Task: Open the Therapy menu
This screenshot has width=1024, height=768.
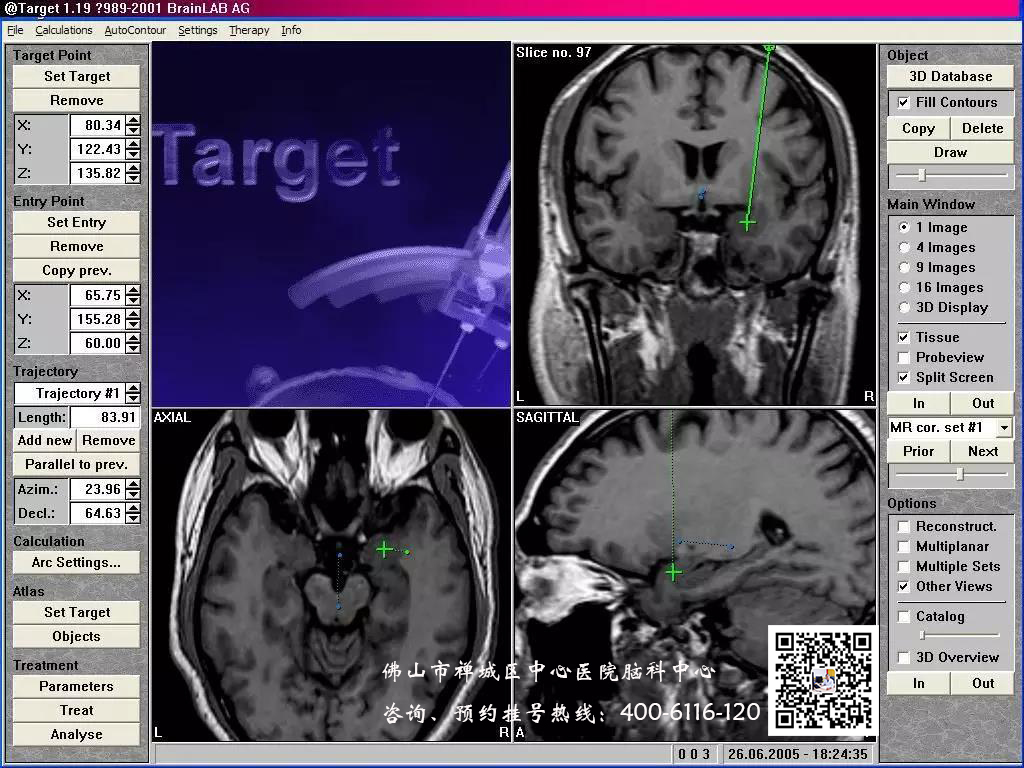Action: pos(249,30)
